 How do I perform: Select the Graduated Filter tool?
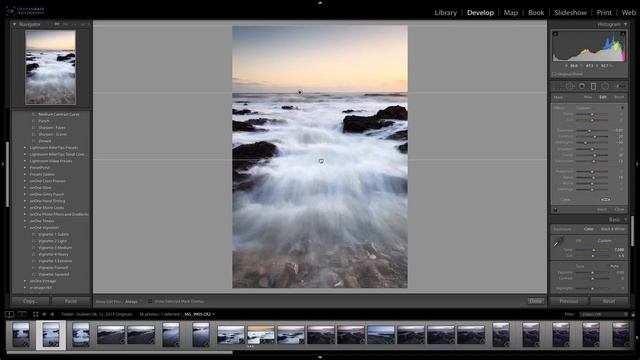pyautogui.click(x=593, y=86)
